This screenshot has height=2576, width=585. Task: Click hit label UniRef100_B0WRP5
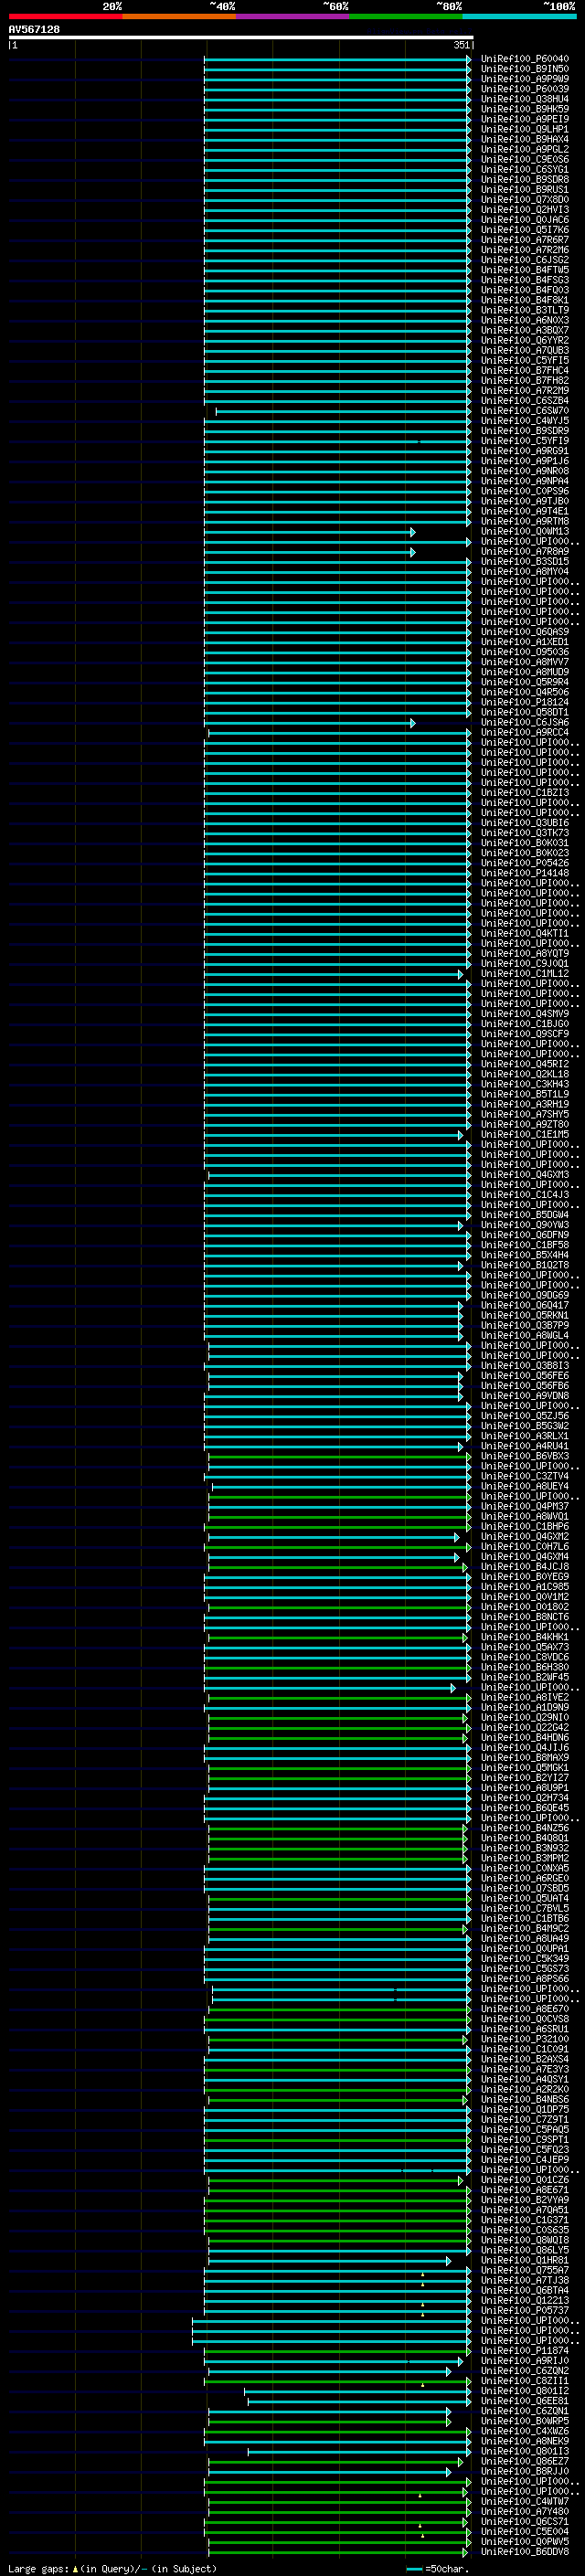524,2421
